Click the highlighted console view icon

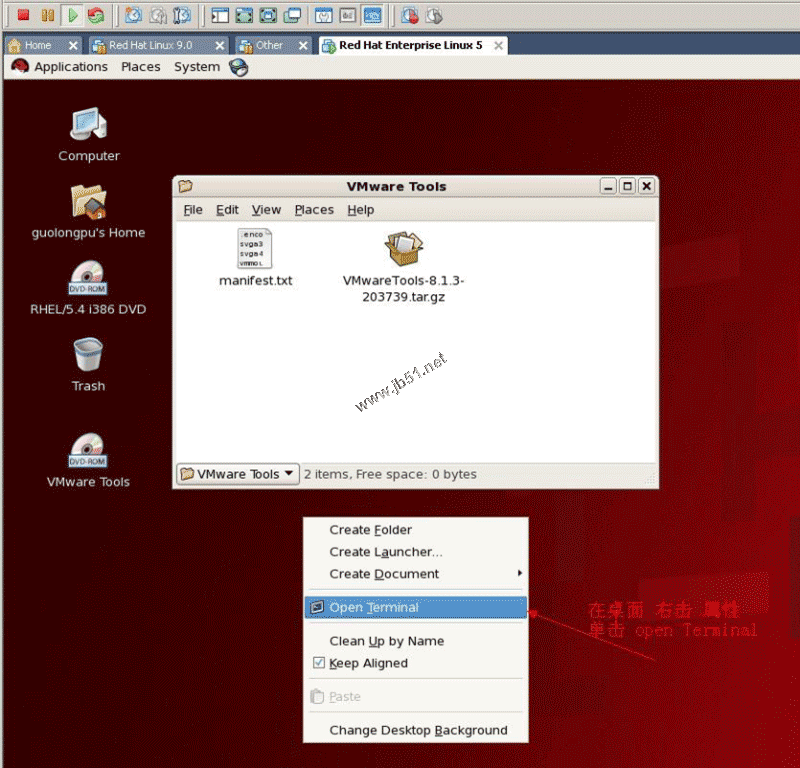pyautogui.click(x=372, y=16)
